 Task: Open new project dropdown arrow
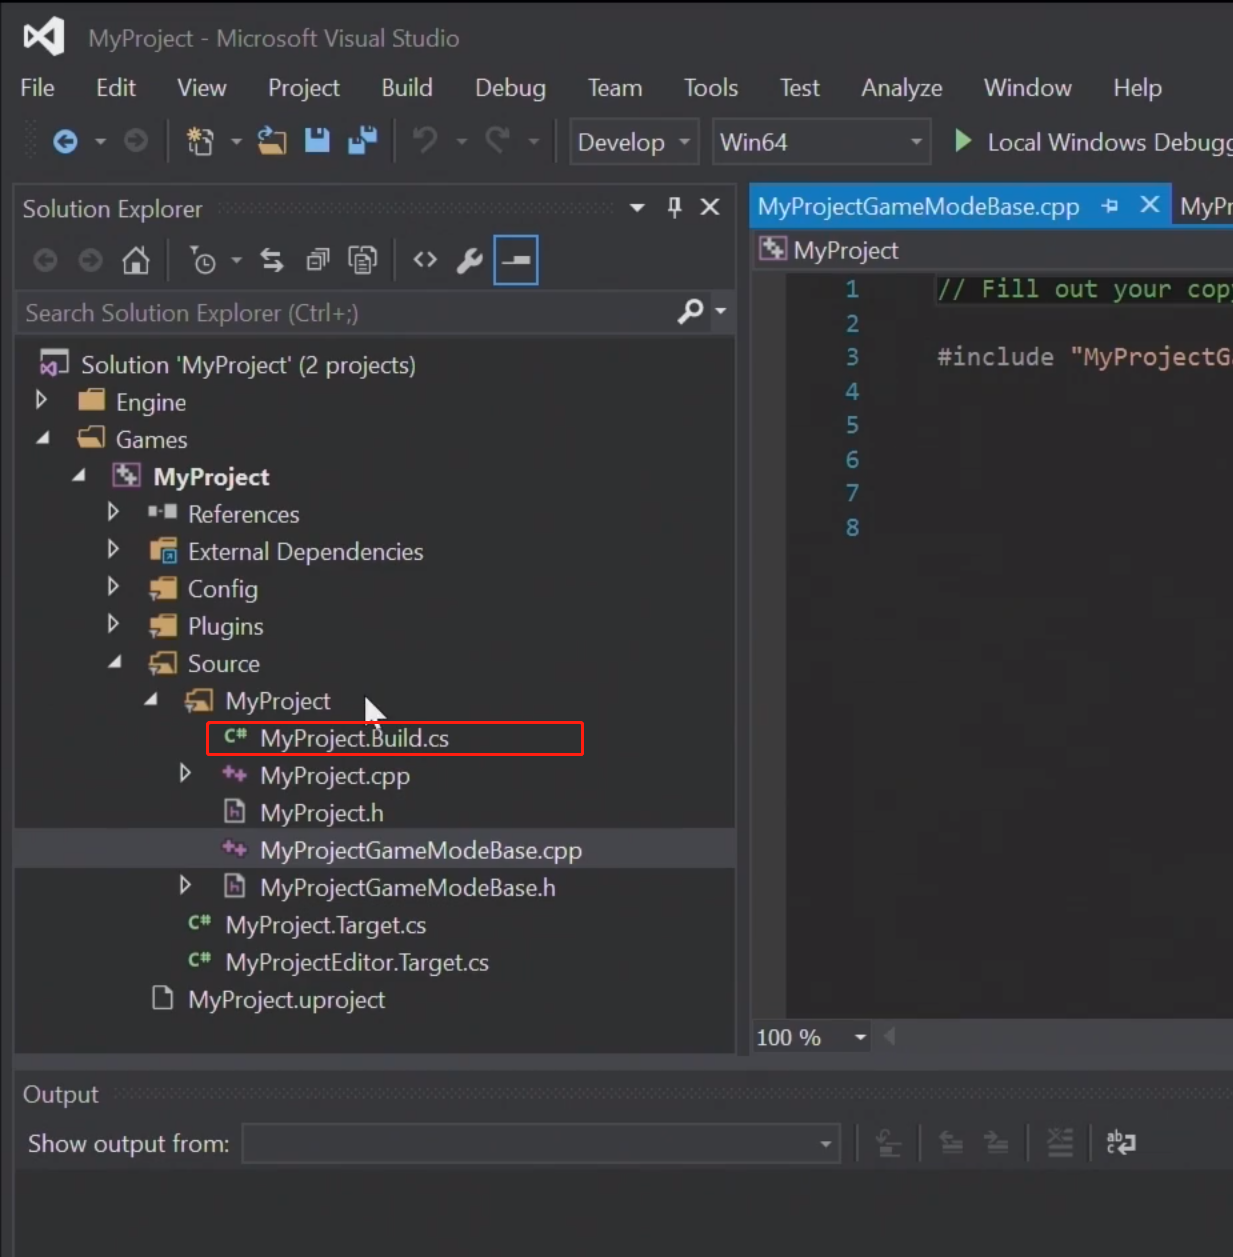pyautogui.click(x=236, y=142)
